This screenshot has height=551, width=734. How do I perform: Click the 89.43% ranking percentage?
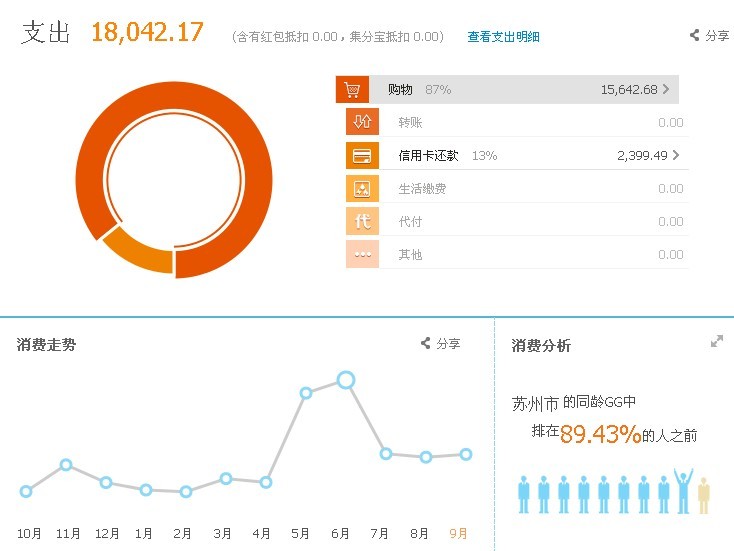pyautogui.click(x=600, y=434)
